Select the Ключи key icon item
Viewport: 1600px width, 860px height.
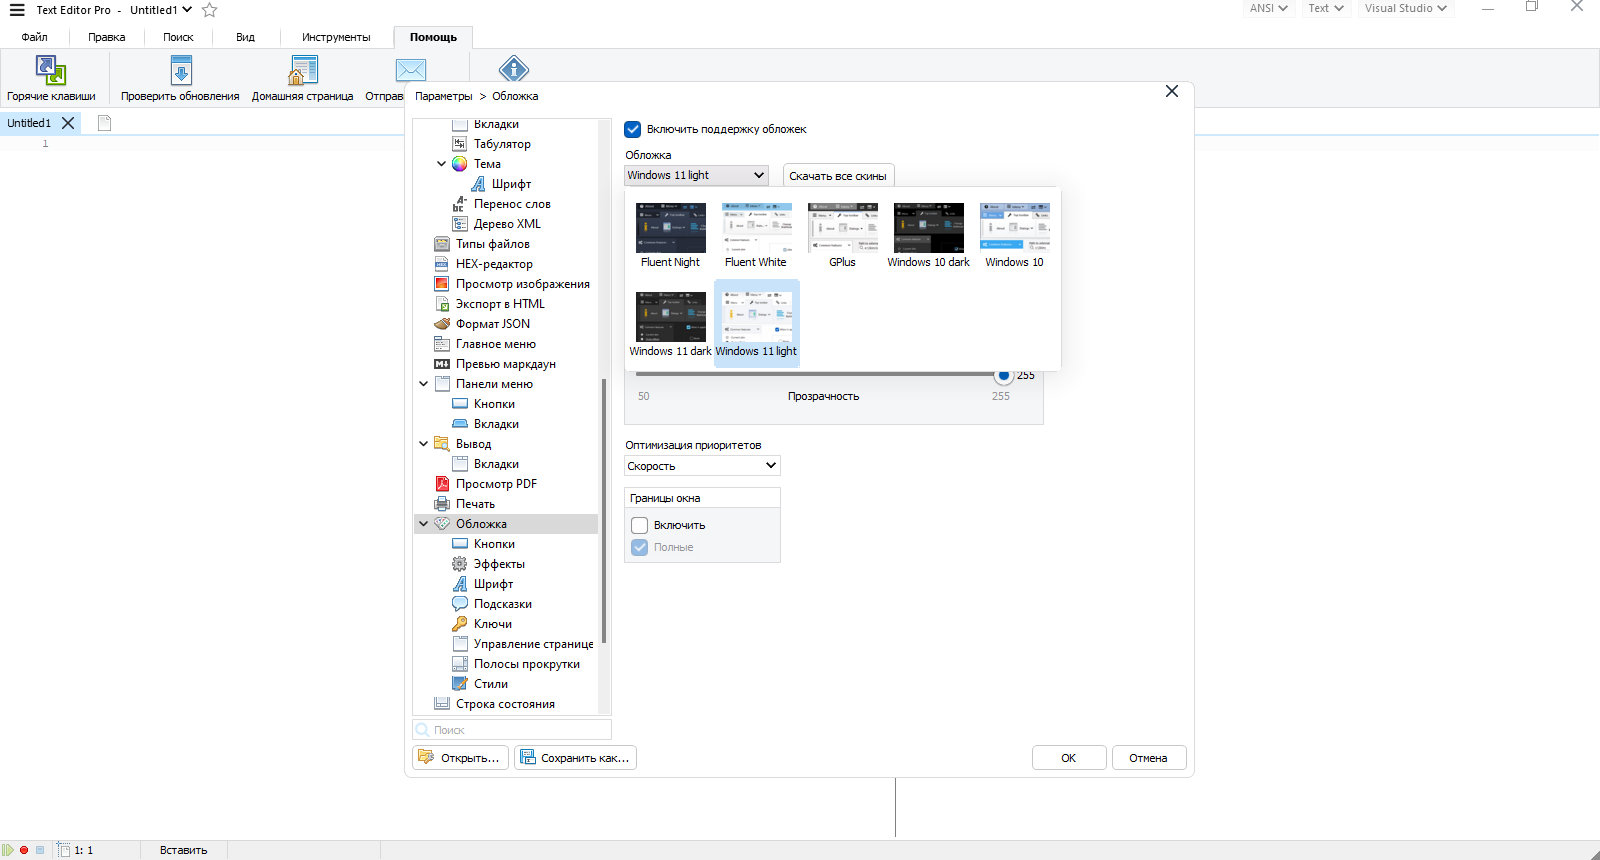coord(460,624)
